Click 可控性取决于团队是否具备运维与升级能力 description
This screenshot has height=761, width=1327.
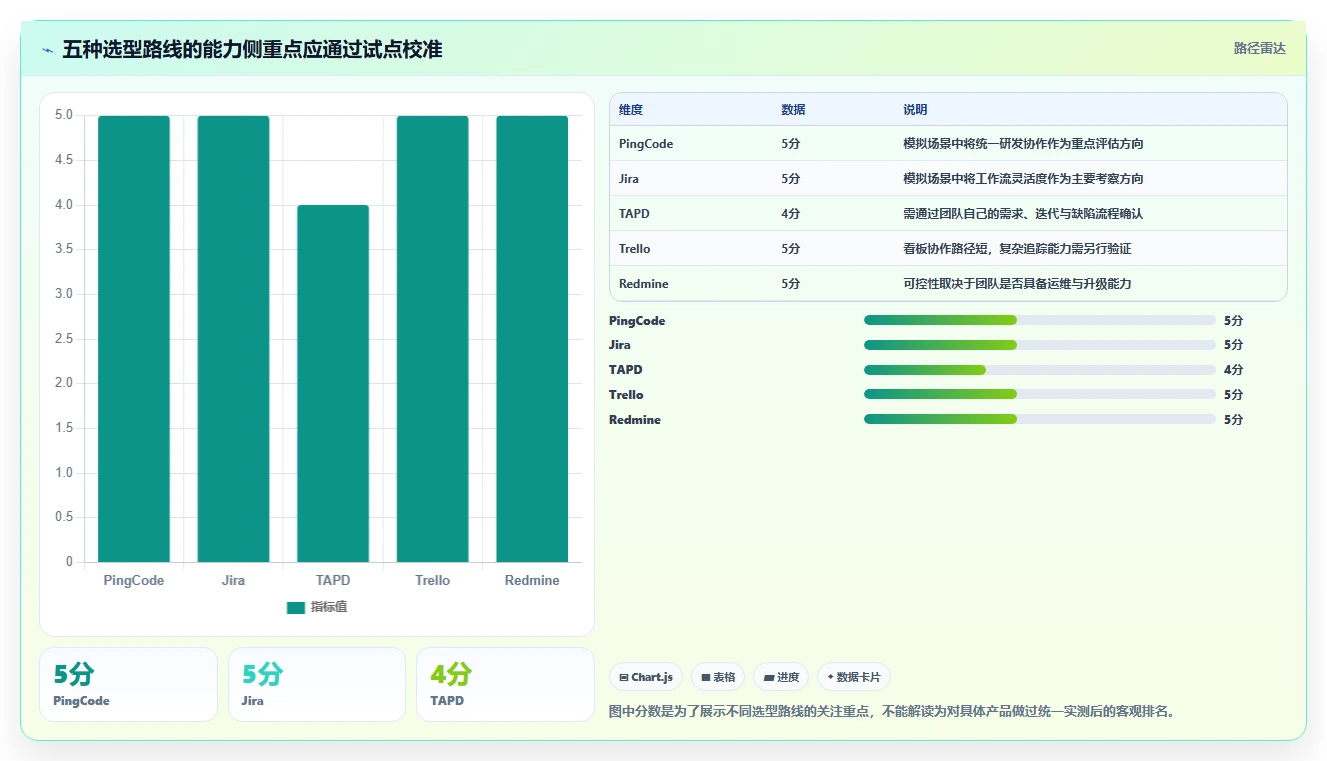[1017, 284]
